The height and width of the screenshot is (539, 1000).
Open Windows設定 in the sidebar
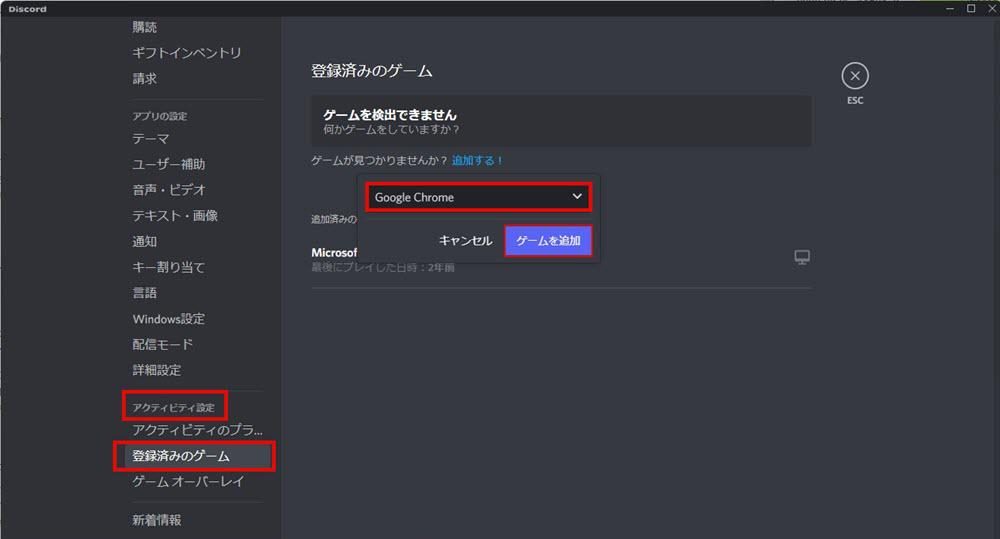point(168,319)
